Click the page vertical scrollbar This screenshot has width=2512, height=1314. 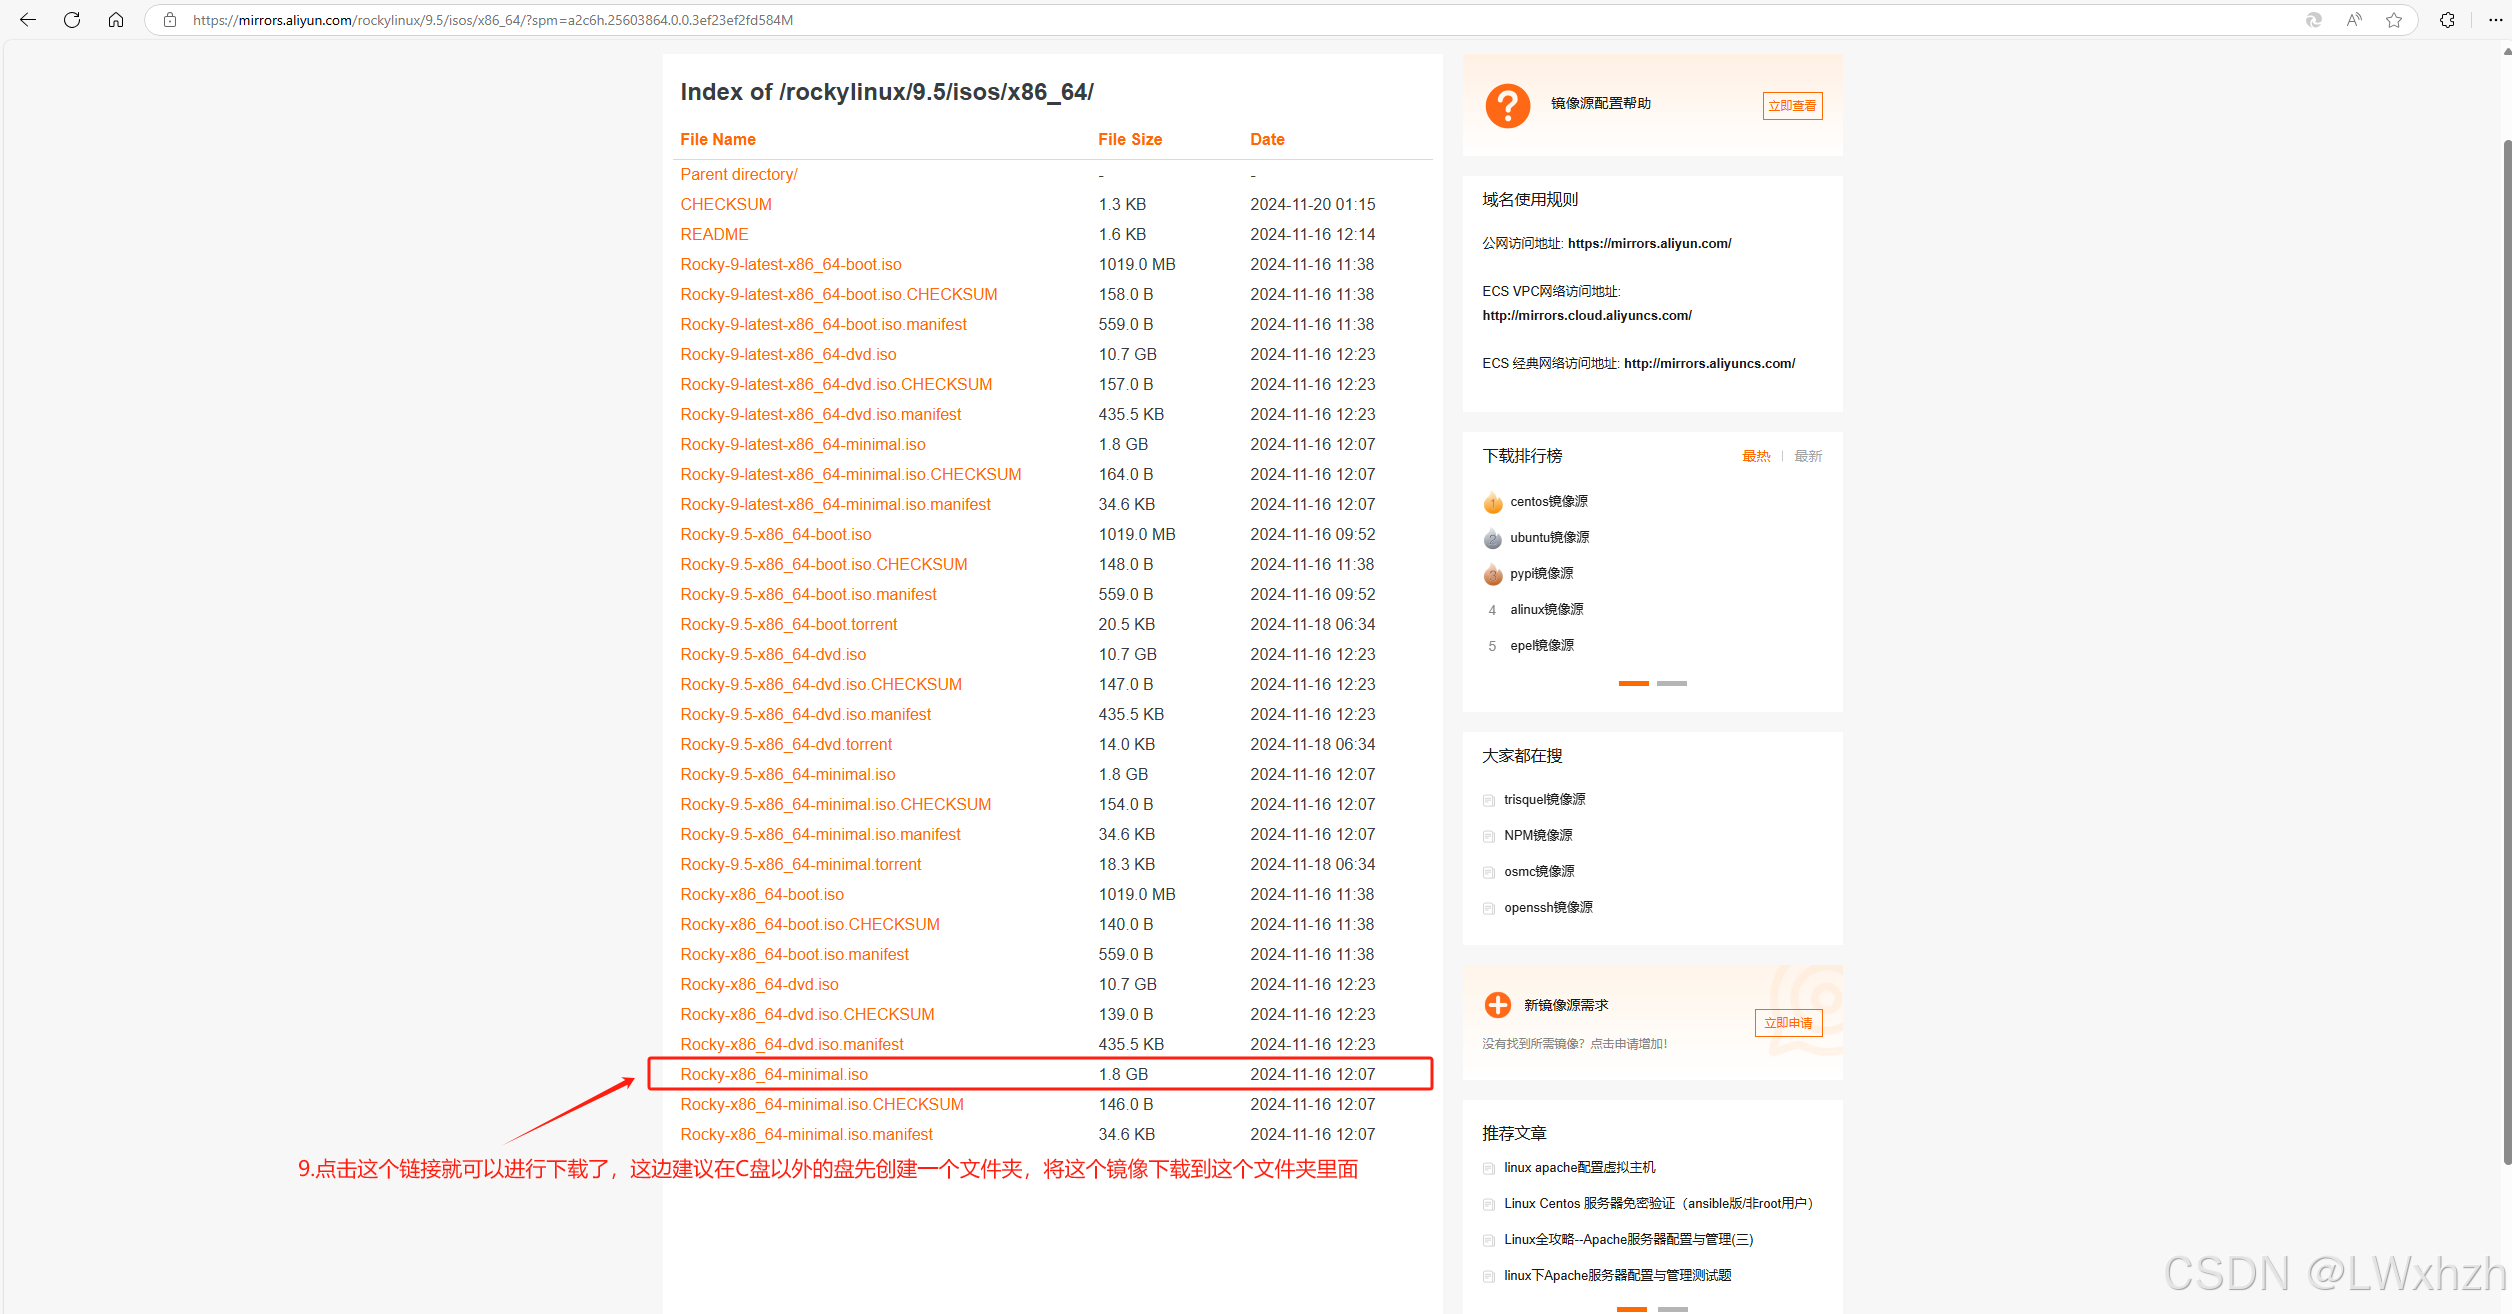click(x=2506, y=650)
